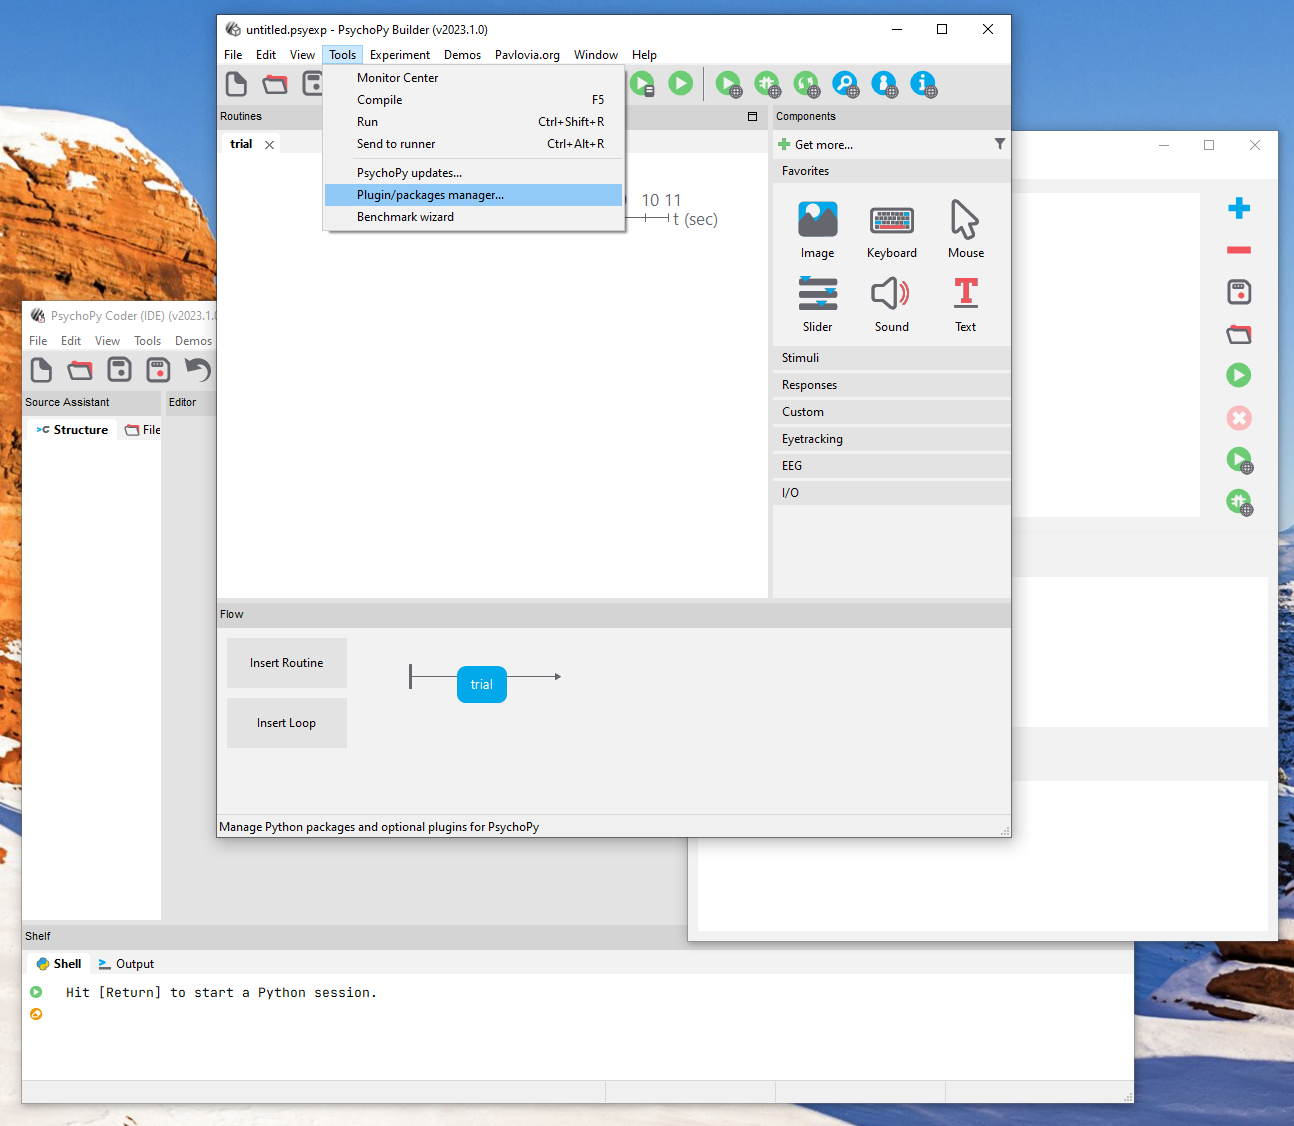This screenshot has height=1126, width=1294.
Task: Choose Compile in the Tools menu
Action: [x=473, y=100]
